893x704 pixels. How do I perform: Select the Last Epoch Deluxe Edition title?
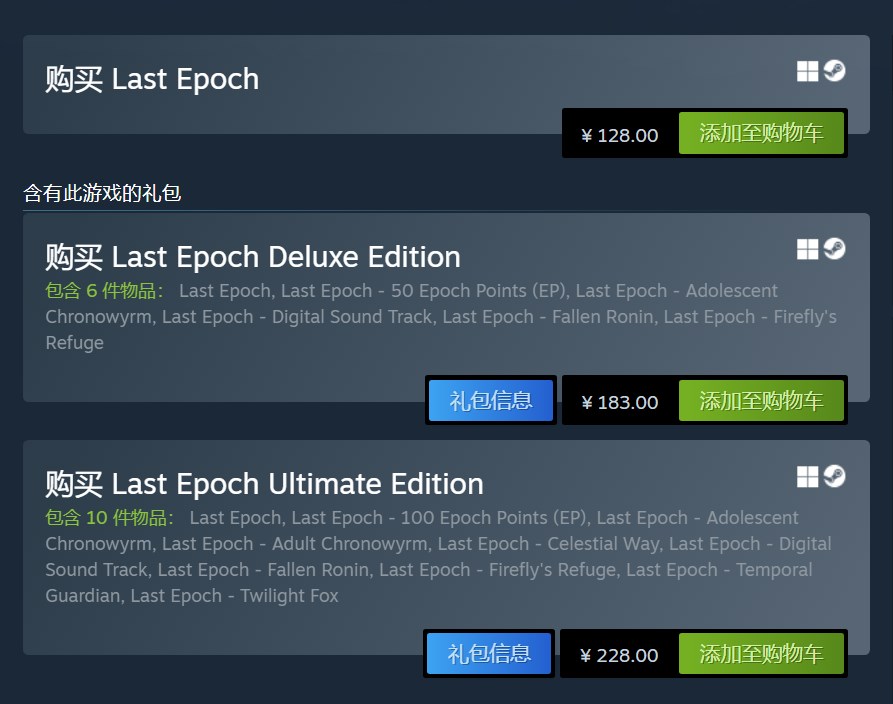pyautogui.click(x=253, y=257)
